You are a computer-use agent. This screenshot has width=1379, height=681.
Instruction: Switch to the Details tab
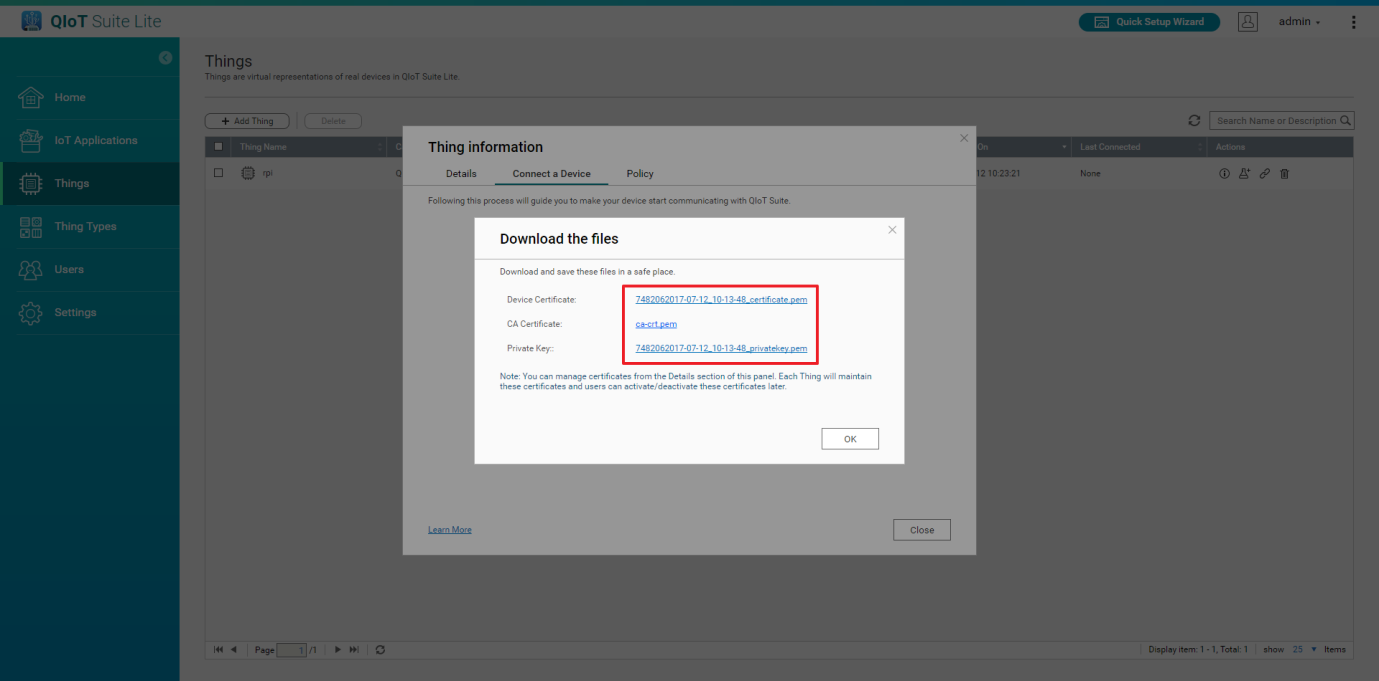461,174
